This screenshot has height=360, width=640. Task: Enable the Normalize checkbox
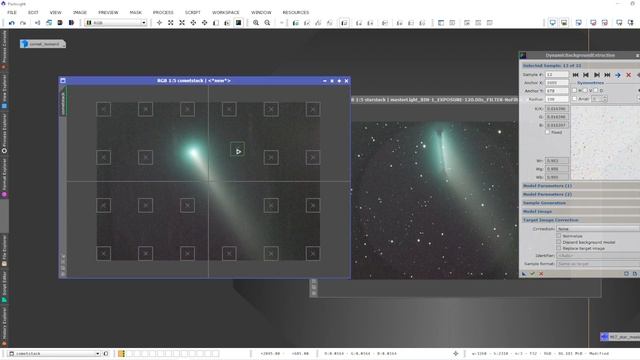pyautogui.click(x=559, y=236)
